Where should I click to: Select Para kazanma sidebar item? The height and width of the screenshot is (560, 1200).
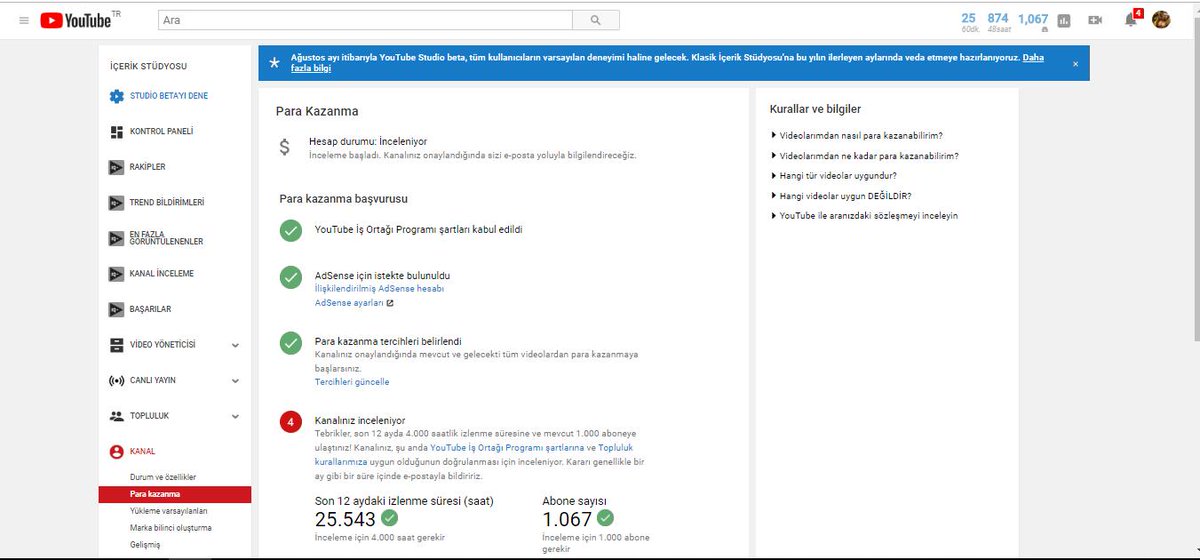(x=175, y=494)
